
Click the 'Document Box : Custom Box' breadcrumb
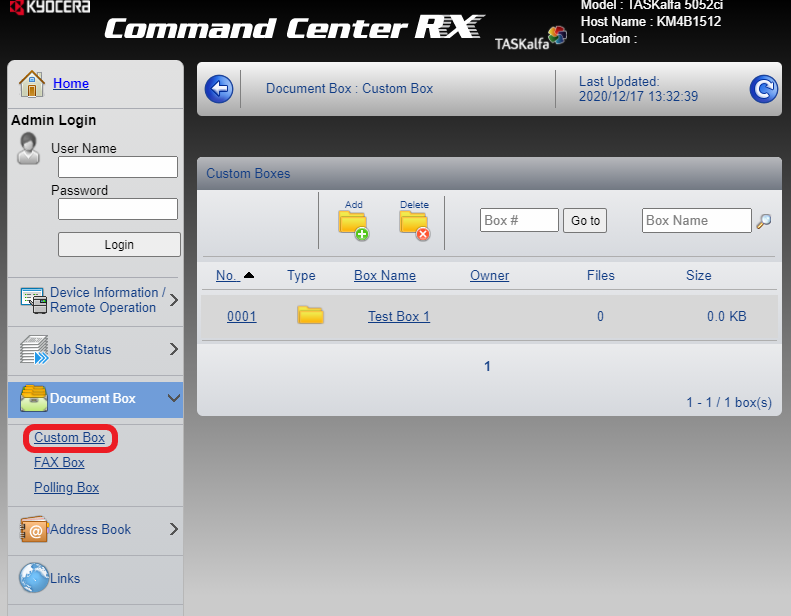click(x=350, y=89)
